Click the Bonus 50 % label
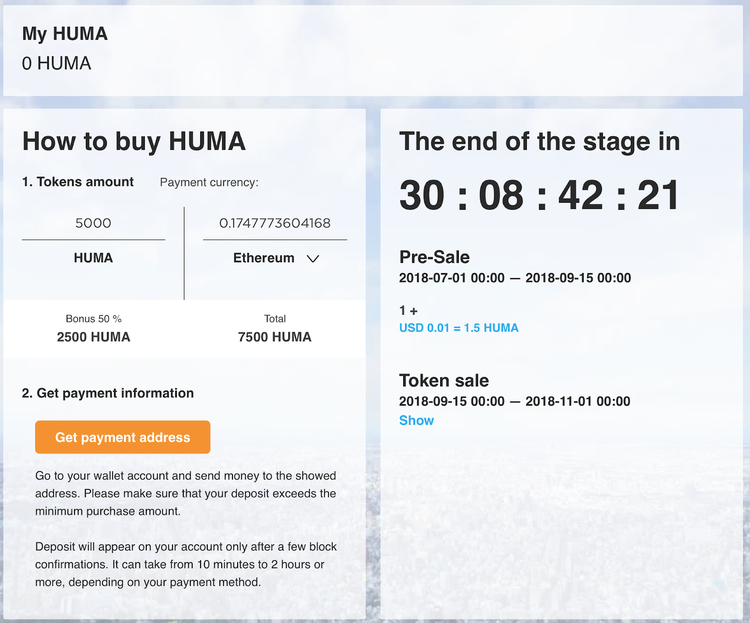The height and width of the screenshot is (623, 750). pos(93,319)
